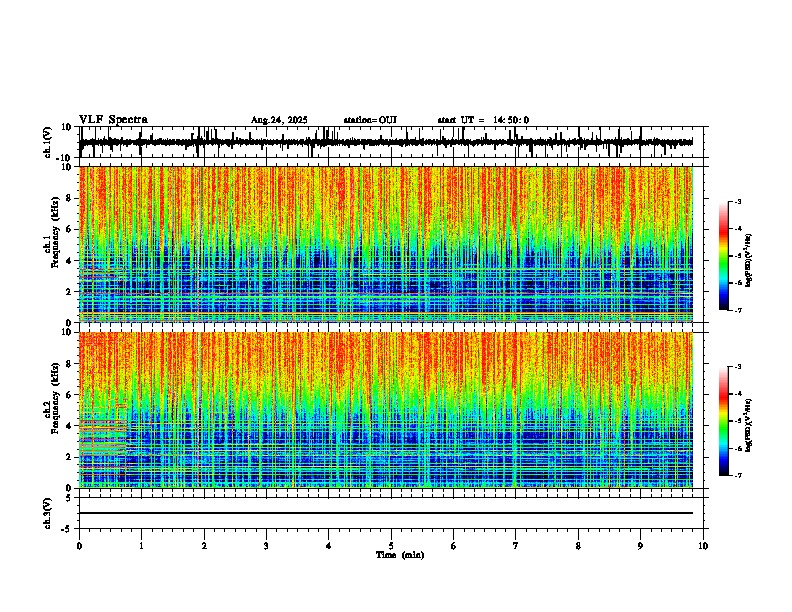
Task: Click inside the ch.2 spectrogram panel
Action: (386, 410)
